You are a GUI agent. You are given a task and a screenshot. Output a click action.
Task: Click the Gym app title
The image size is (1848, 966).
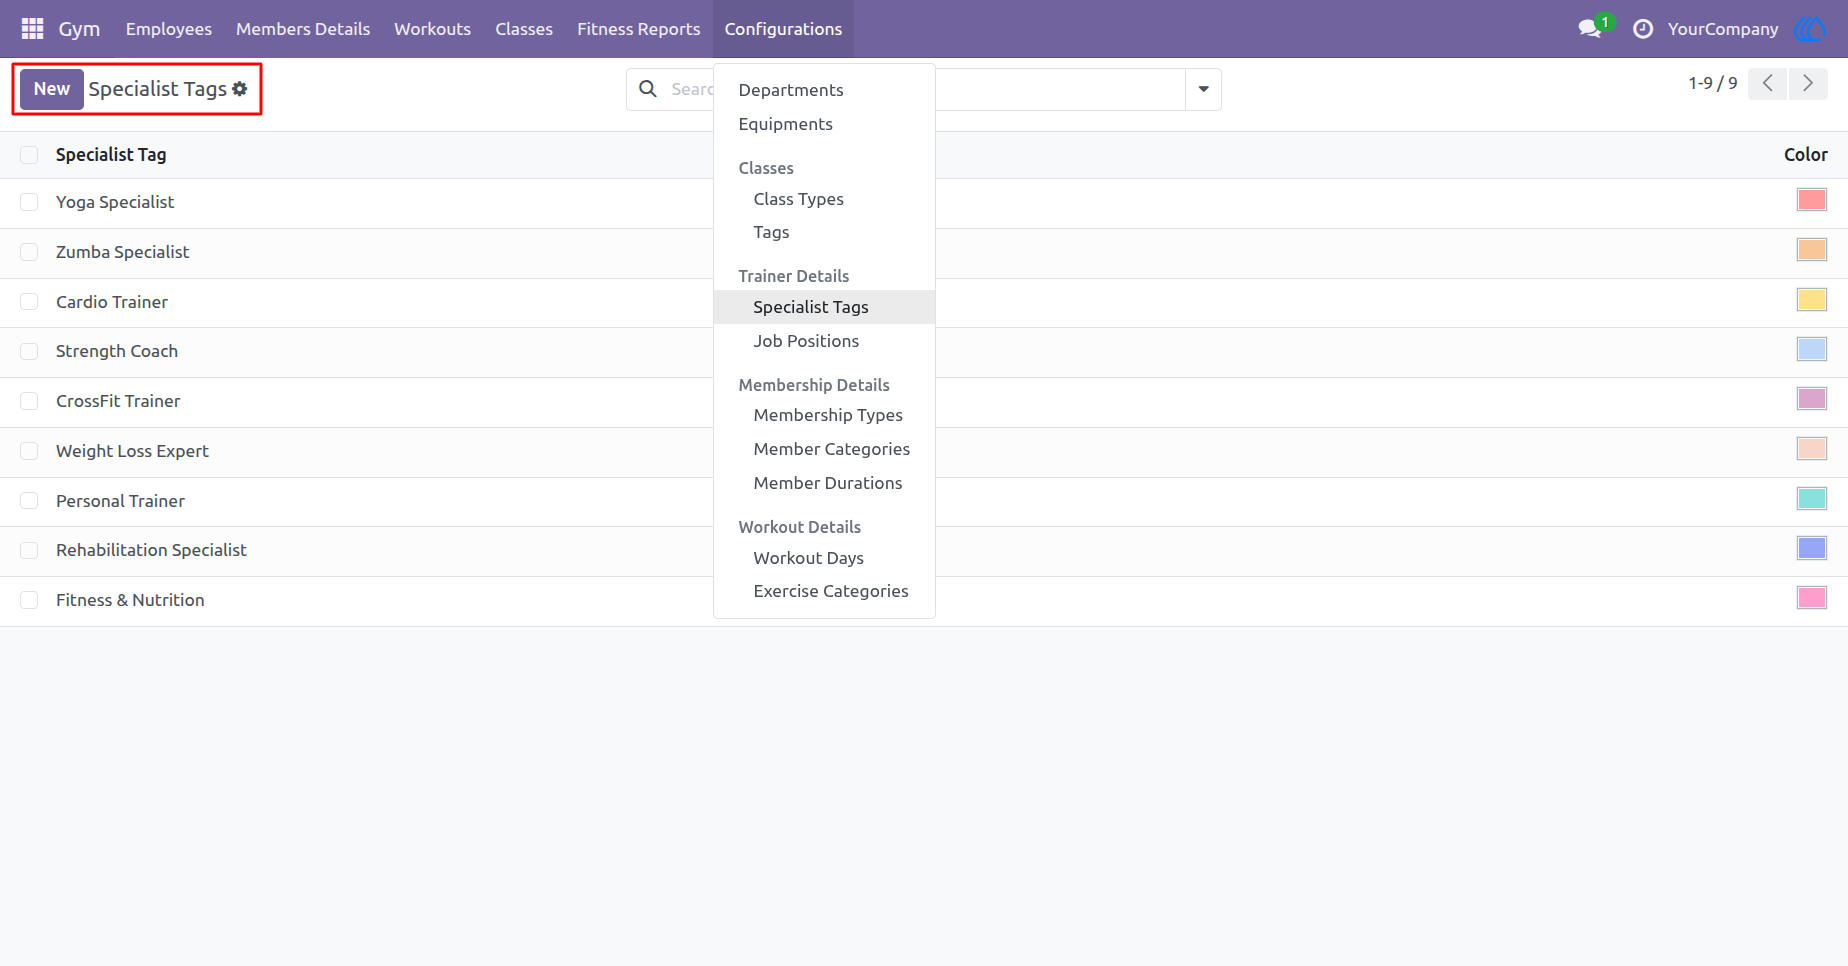coord(79,29)
